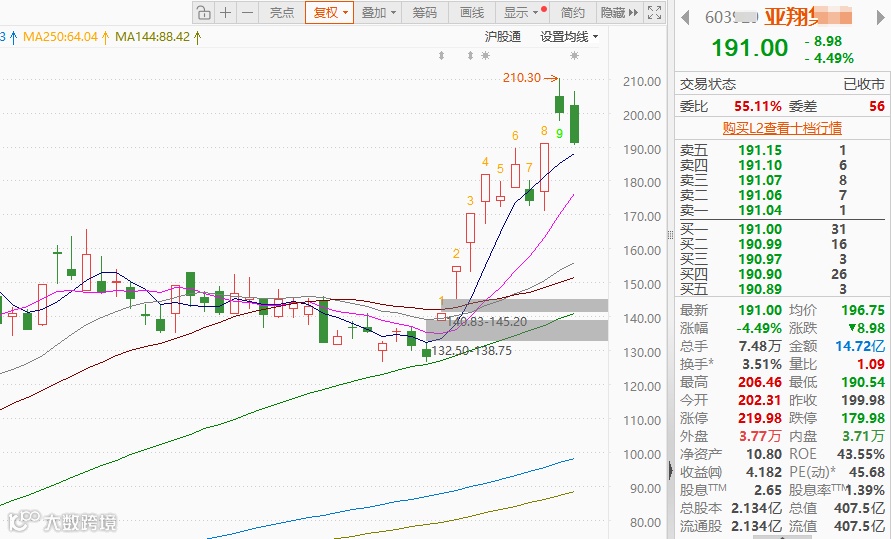Toggle the chart lock icon
Image resolution: width=891 pixels, height=539 pixels.
pyautogui.click(x=203, y=12)
